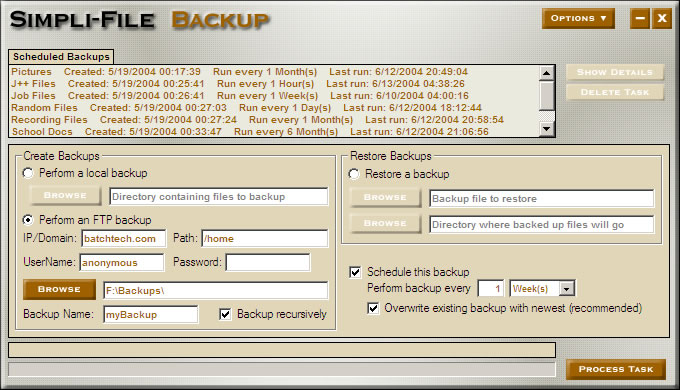680x390 pixels.
Task: Click the Browse button beside F:\Backups\
Action: click(59, 289)
